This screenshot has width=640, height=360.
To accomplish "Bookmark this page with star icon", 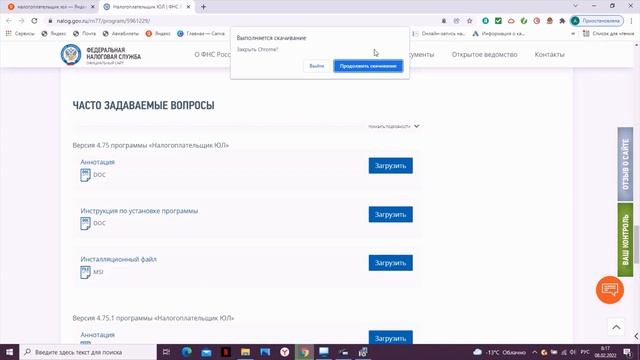I will point(469,21).
